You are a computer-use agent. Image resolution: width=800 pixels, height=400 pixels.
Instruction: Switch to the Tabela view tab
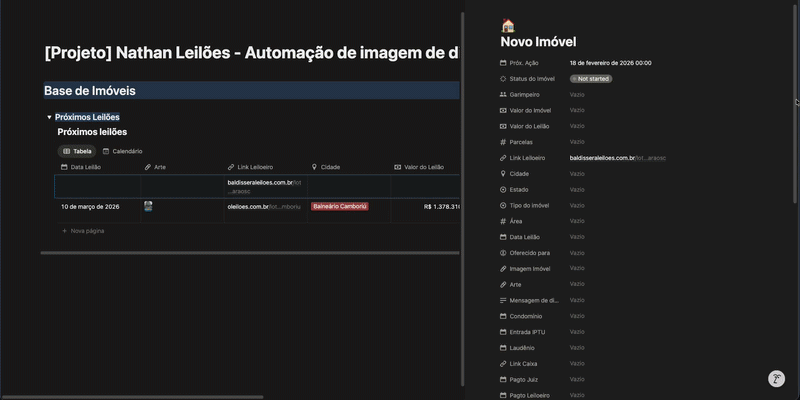[x=76, y=151]
